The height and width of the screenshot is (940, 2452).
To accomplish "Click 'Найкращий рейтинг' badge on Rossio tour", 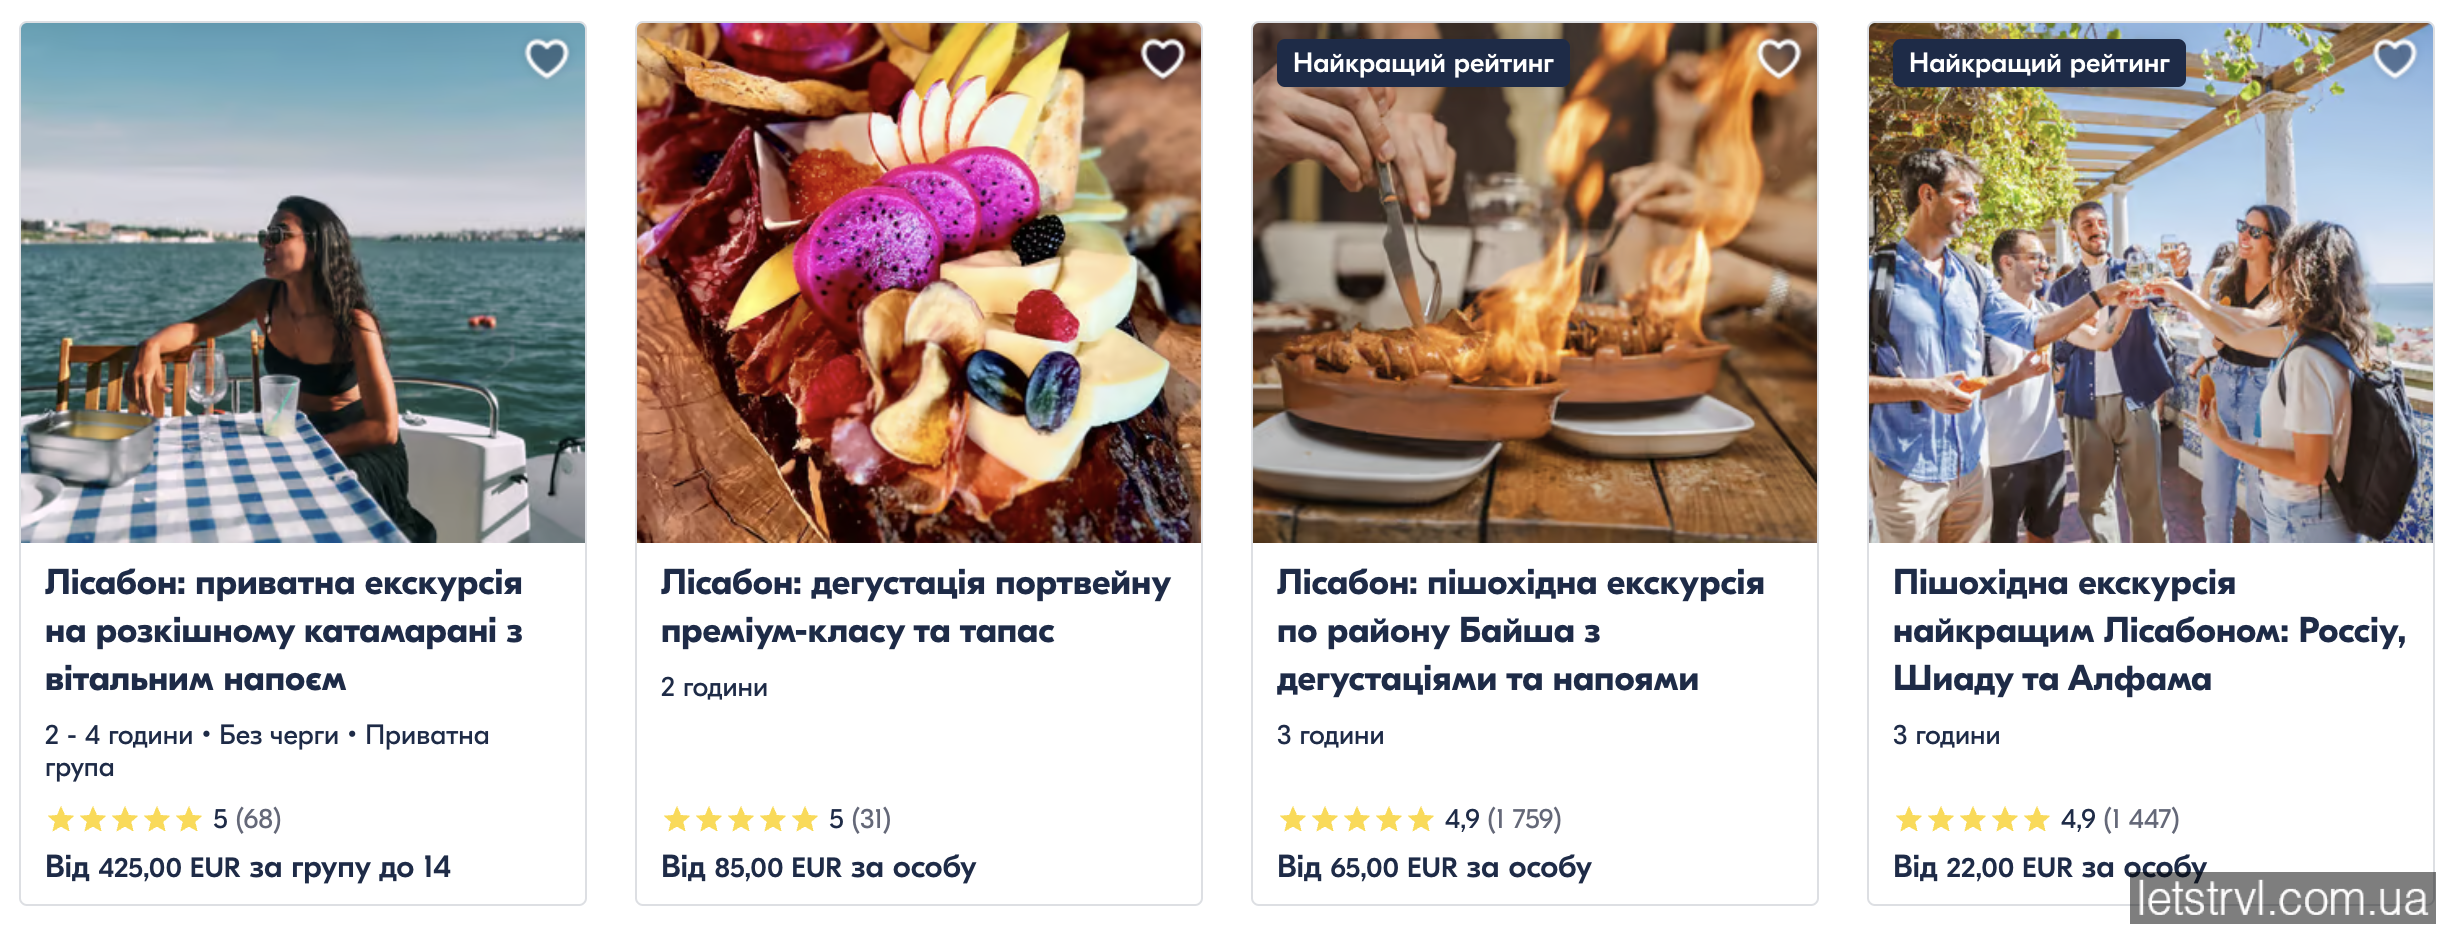I will [2039, 63].
